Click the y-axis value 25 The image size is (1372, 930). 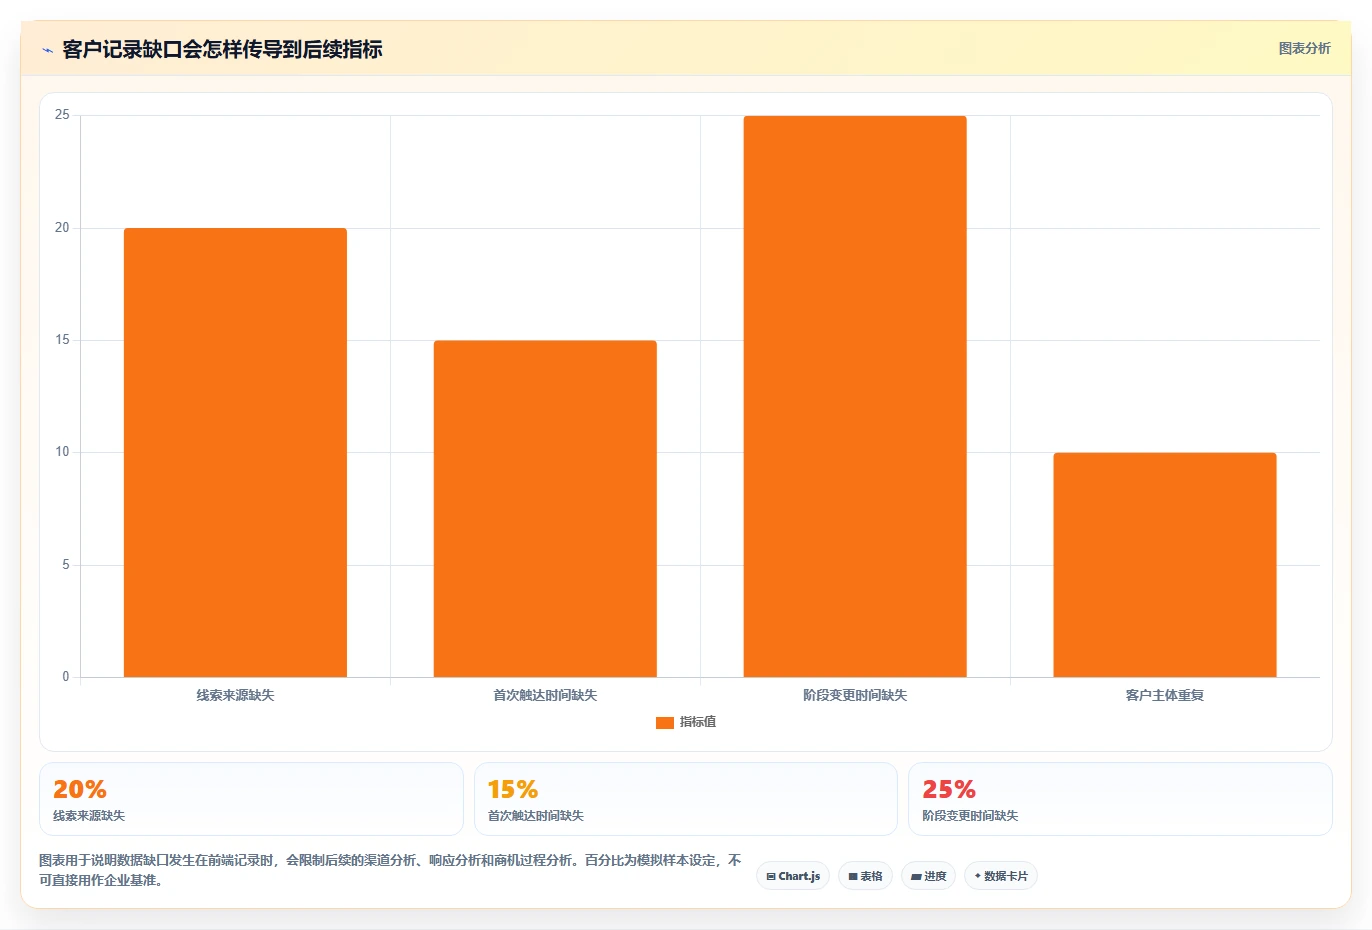click(x=62, y=115)
